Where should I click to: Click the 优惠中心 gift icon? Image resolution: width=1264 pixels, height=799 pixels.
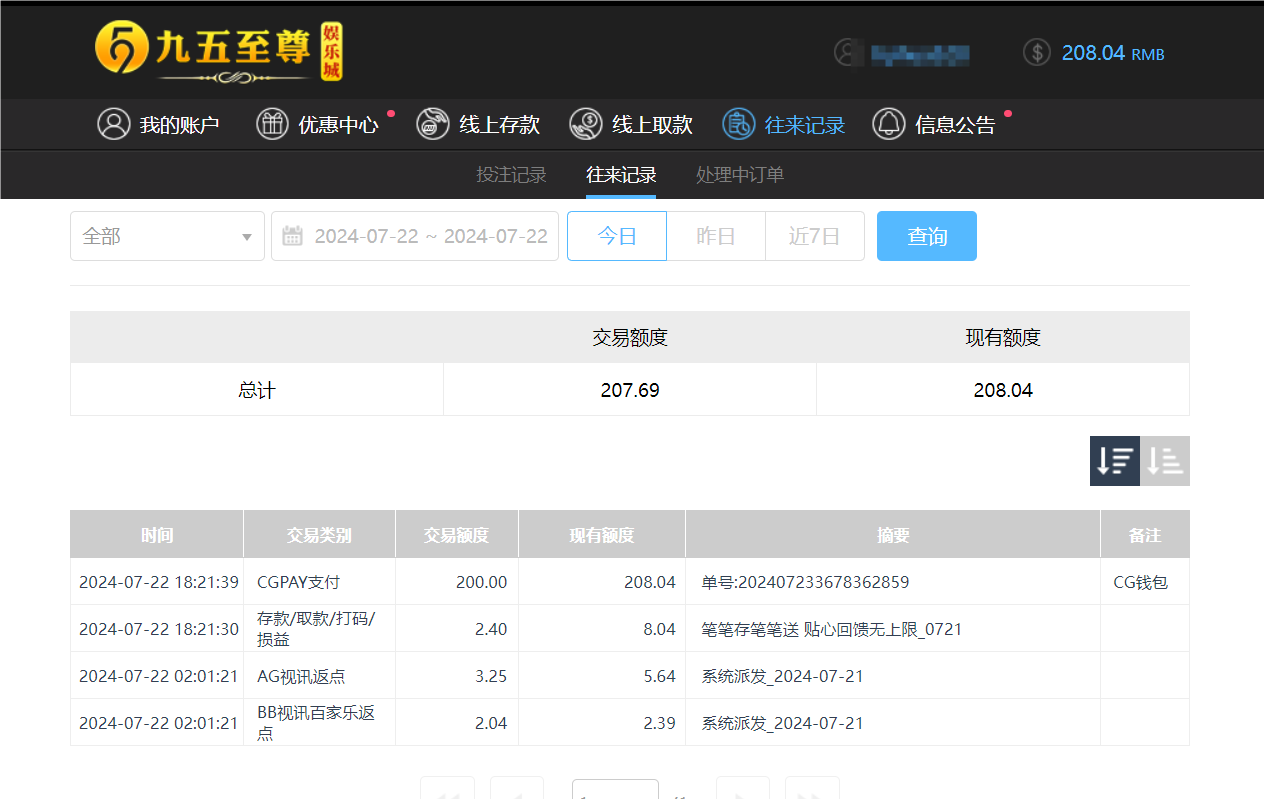(x=272, y=124)
